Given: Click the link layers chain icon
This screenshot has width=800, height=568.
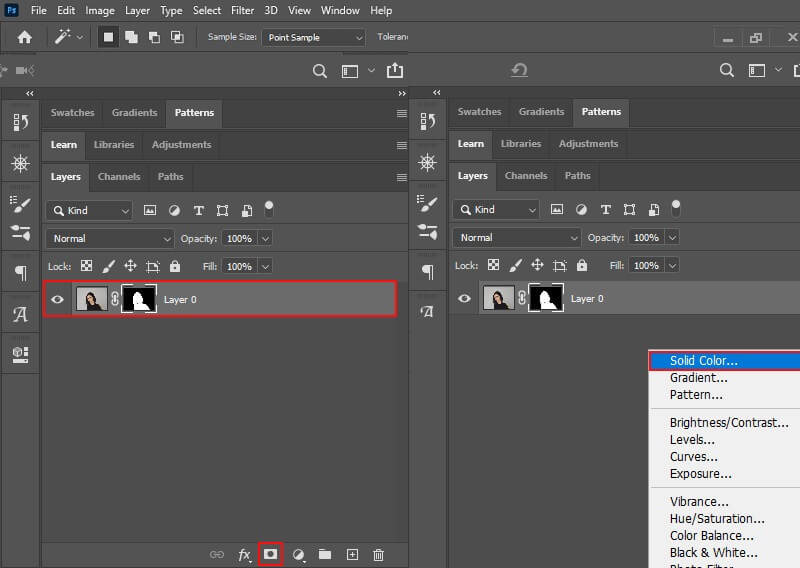Looking at the screenshot, I should point(217,554).
